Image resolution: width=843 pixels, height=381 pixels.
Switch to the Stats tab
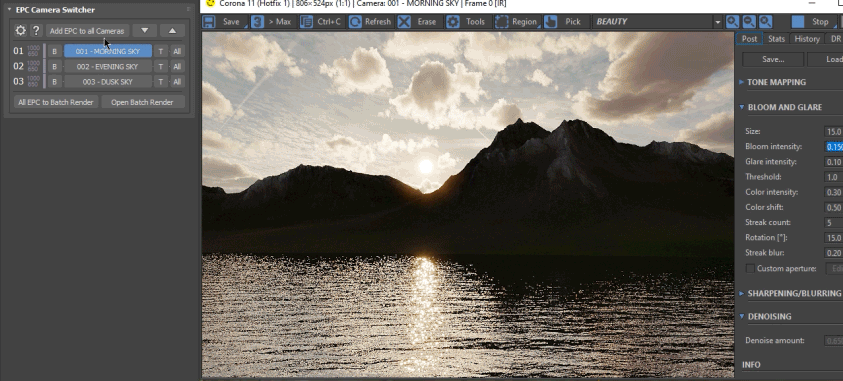pyautogui.click(x=776, y=39)
